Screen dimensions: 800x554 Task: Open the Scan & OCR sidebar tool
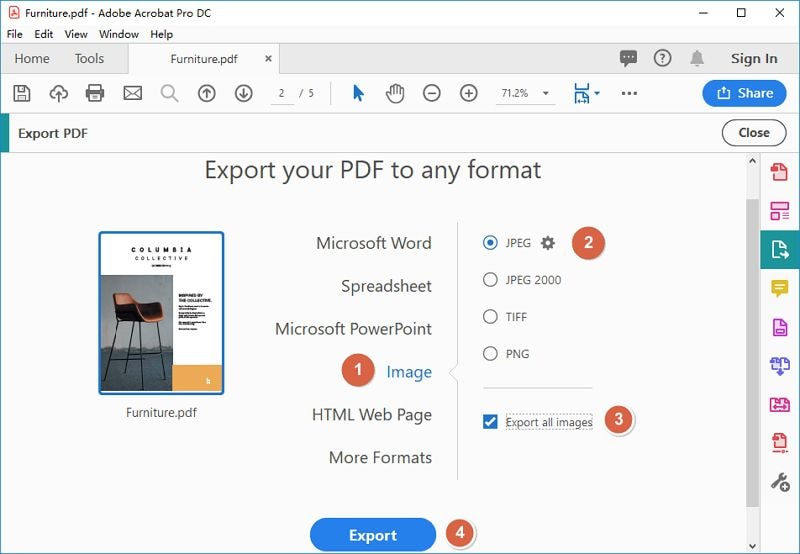(780, 405)
